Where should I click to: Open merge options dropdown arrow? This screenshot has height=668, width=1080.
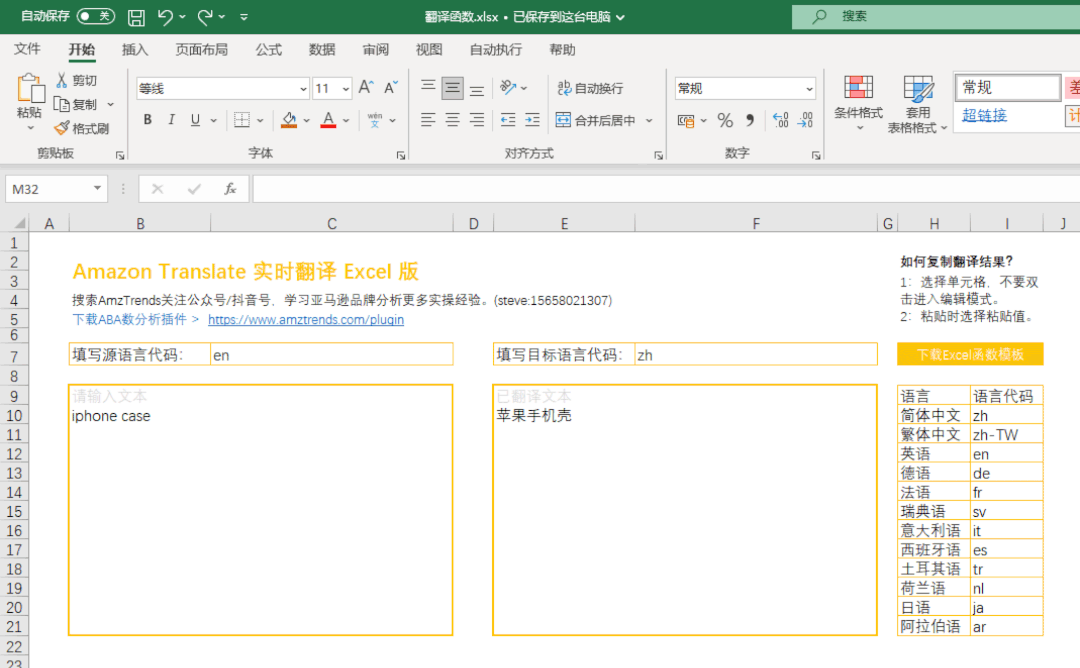(649, 121)
